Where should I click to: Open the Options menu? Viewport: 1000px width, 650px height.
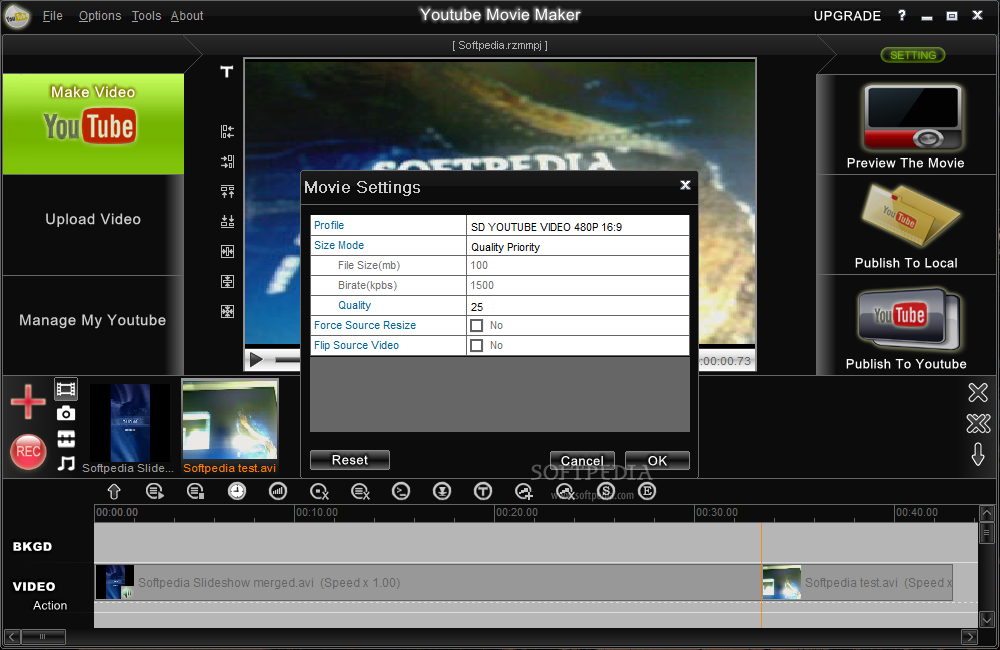99,15
